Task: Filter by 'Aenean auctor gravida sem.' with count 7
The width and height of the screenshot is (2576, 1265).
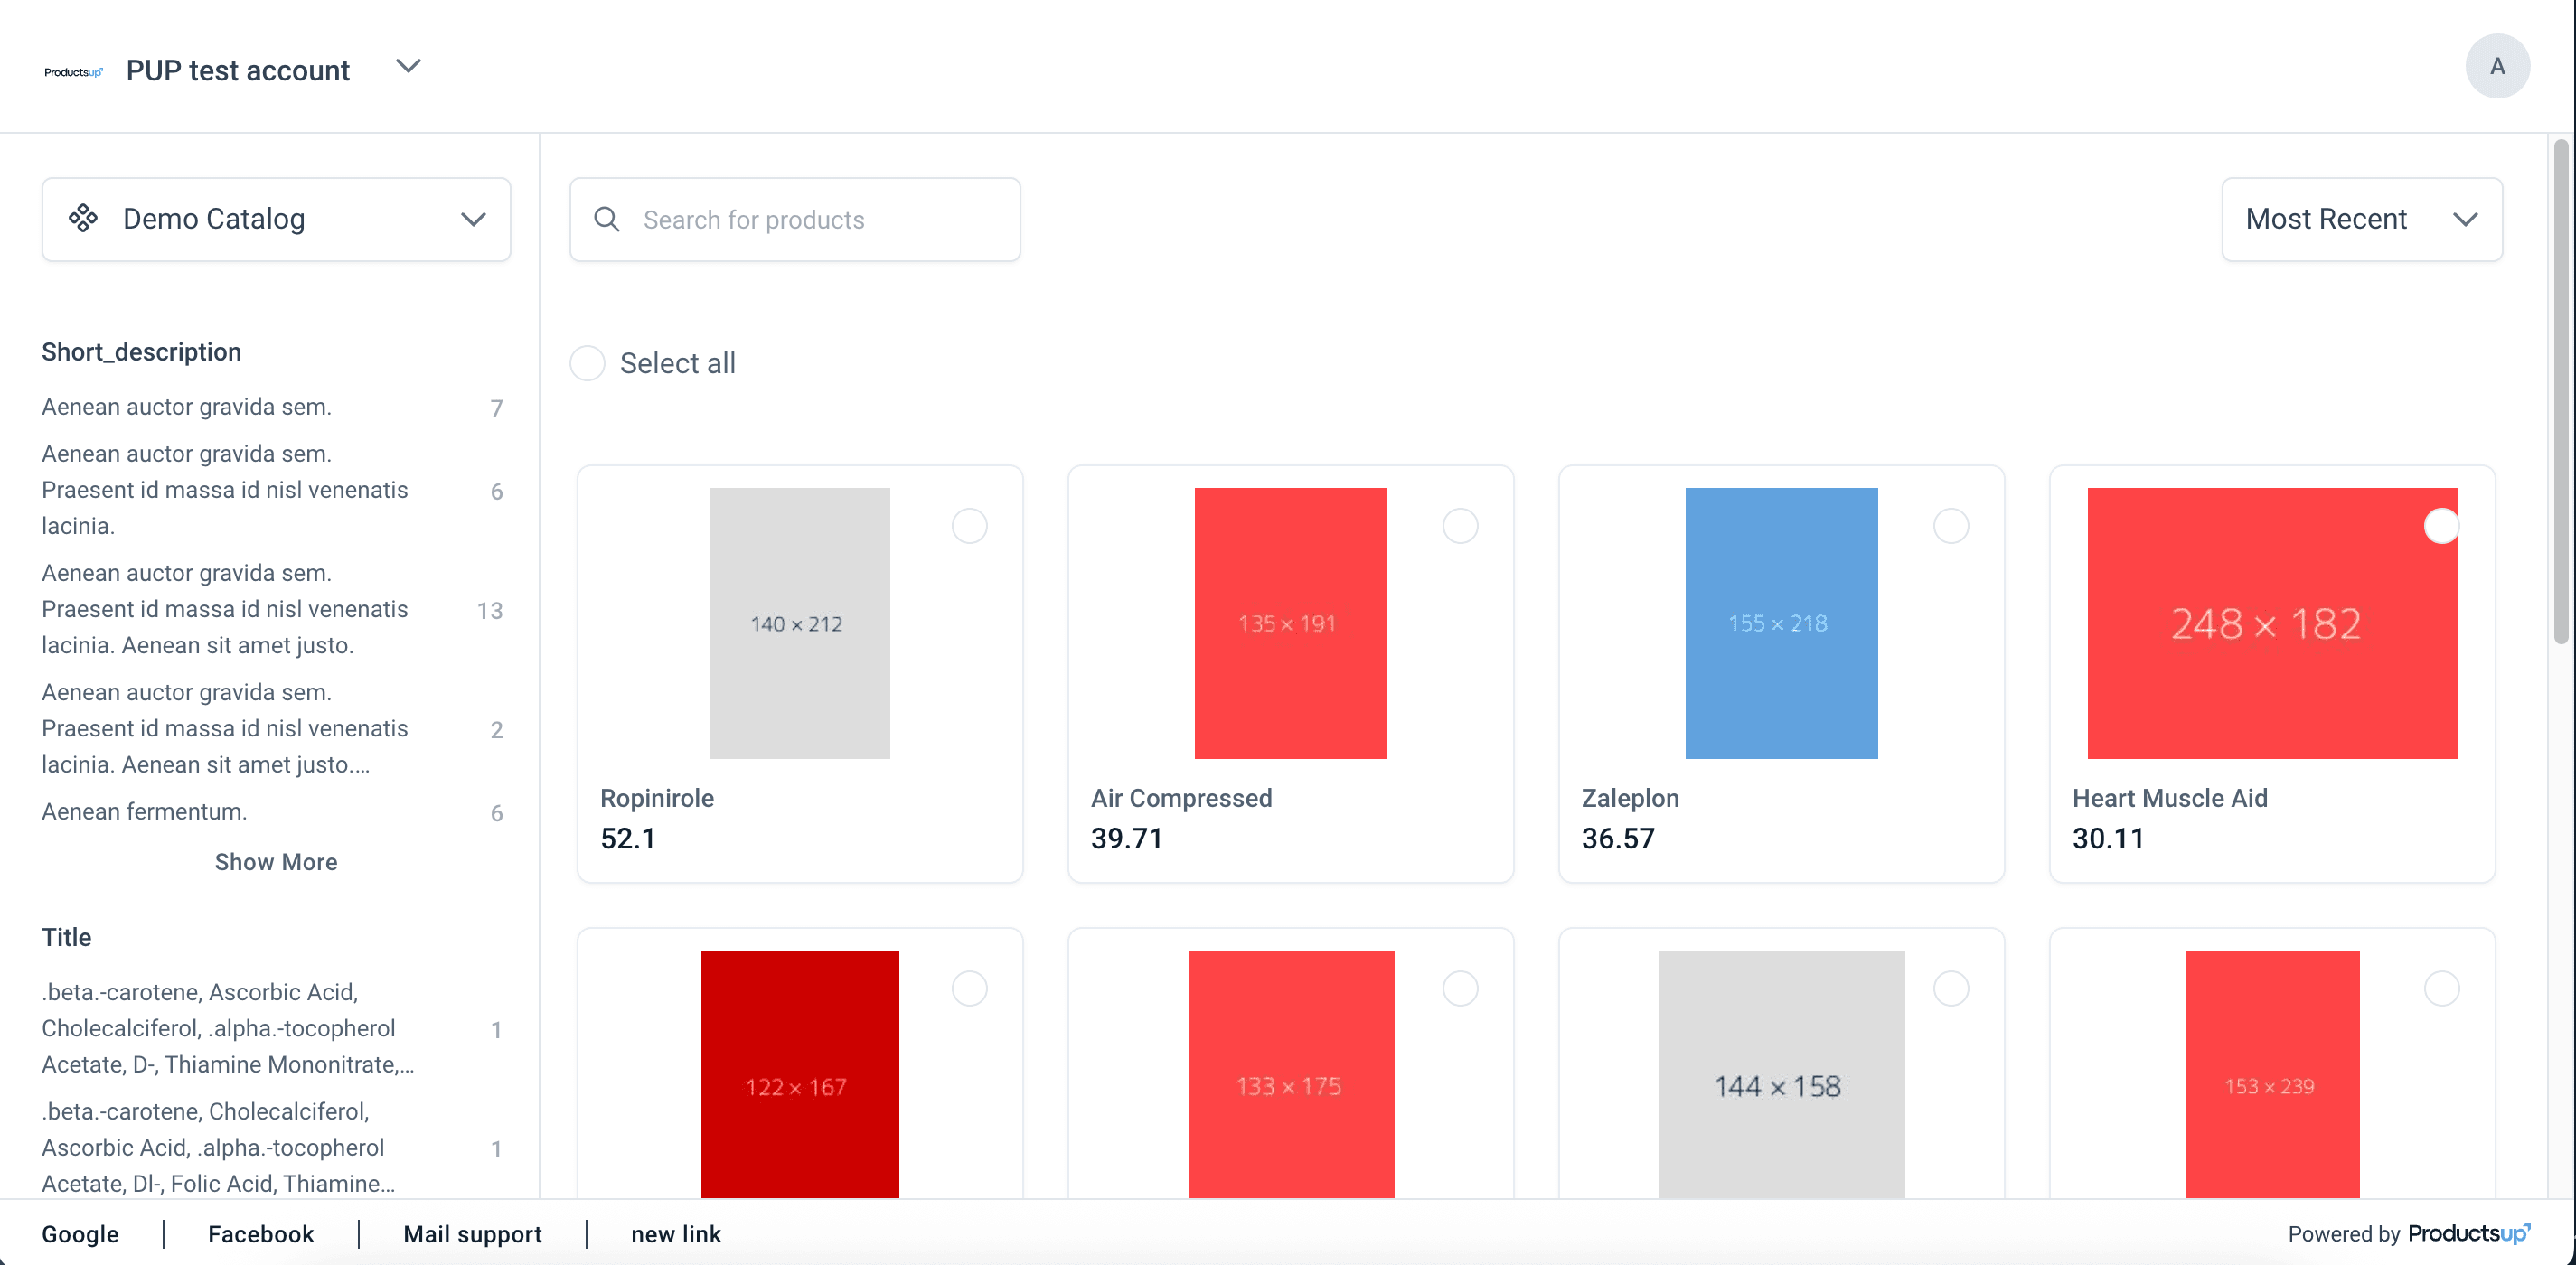Action: pyautogui.click(x=187, y=407)
